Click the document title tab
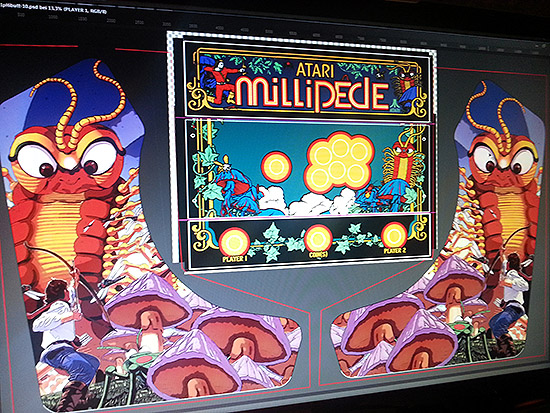 [x=53, y=9]
